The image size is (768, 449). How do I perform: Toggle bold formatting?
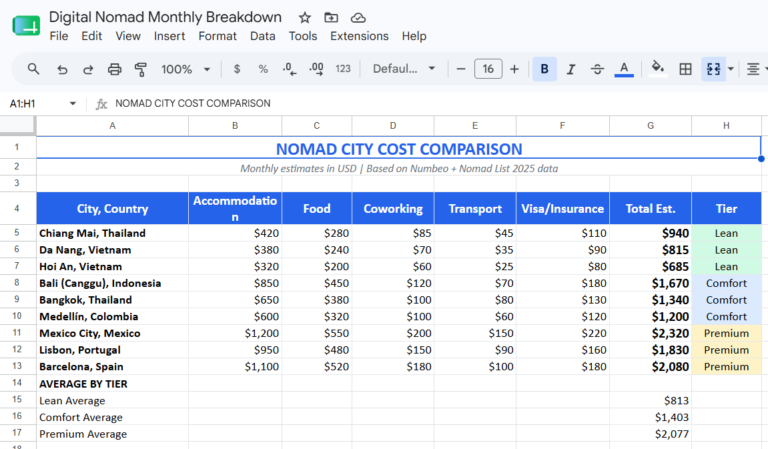point(544,69)
